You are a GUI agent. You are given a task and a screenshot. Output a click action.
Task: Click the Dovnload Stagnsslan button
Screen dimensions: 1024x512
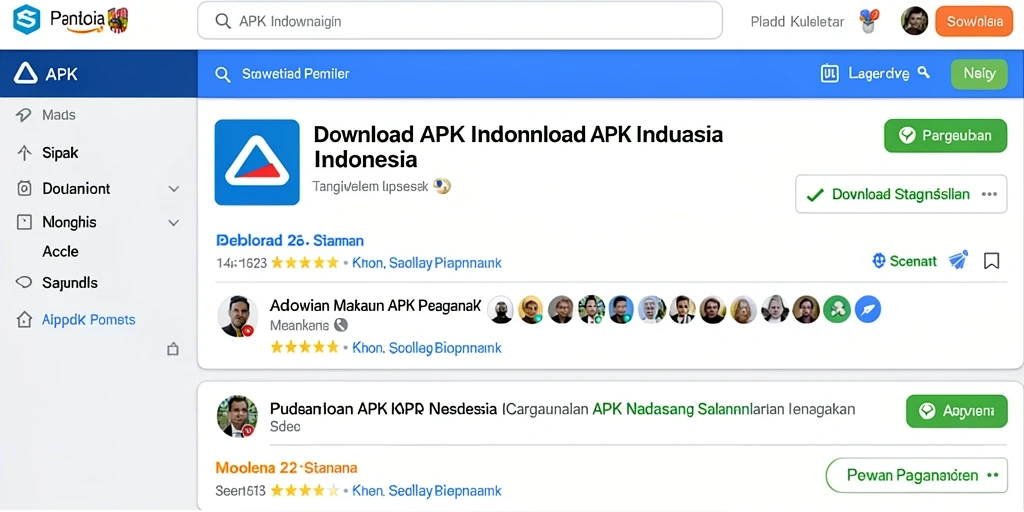click(x=901, y=194)
